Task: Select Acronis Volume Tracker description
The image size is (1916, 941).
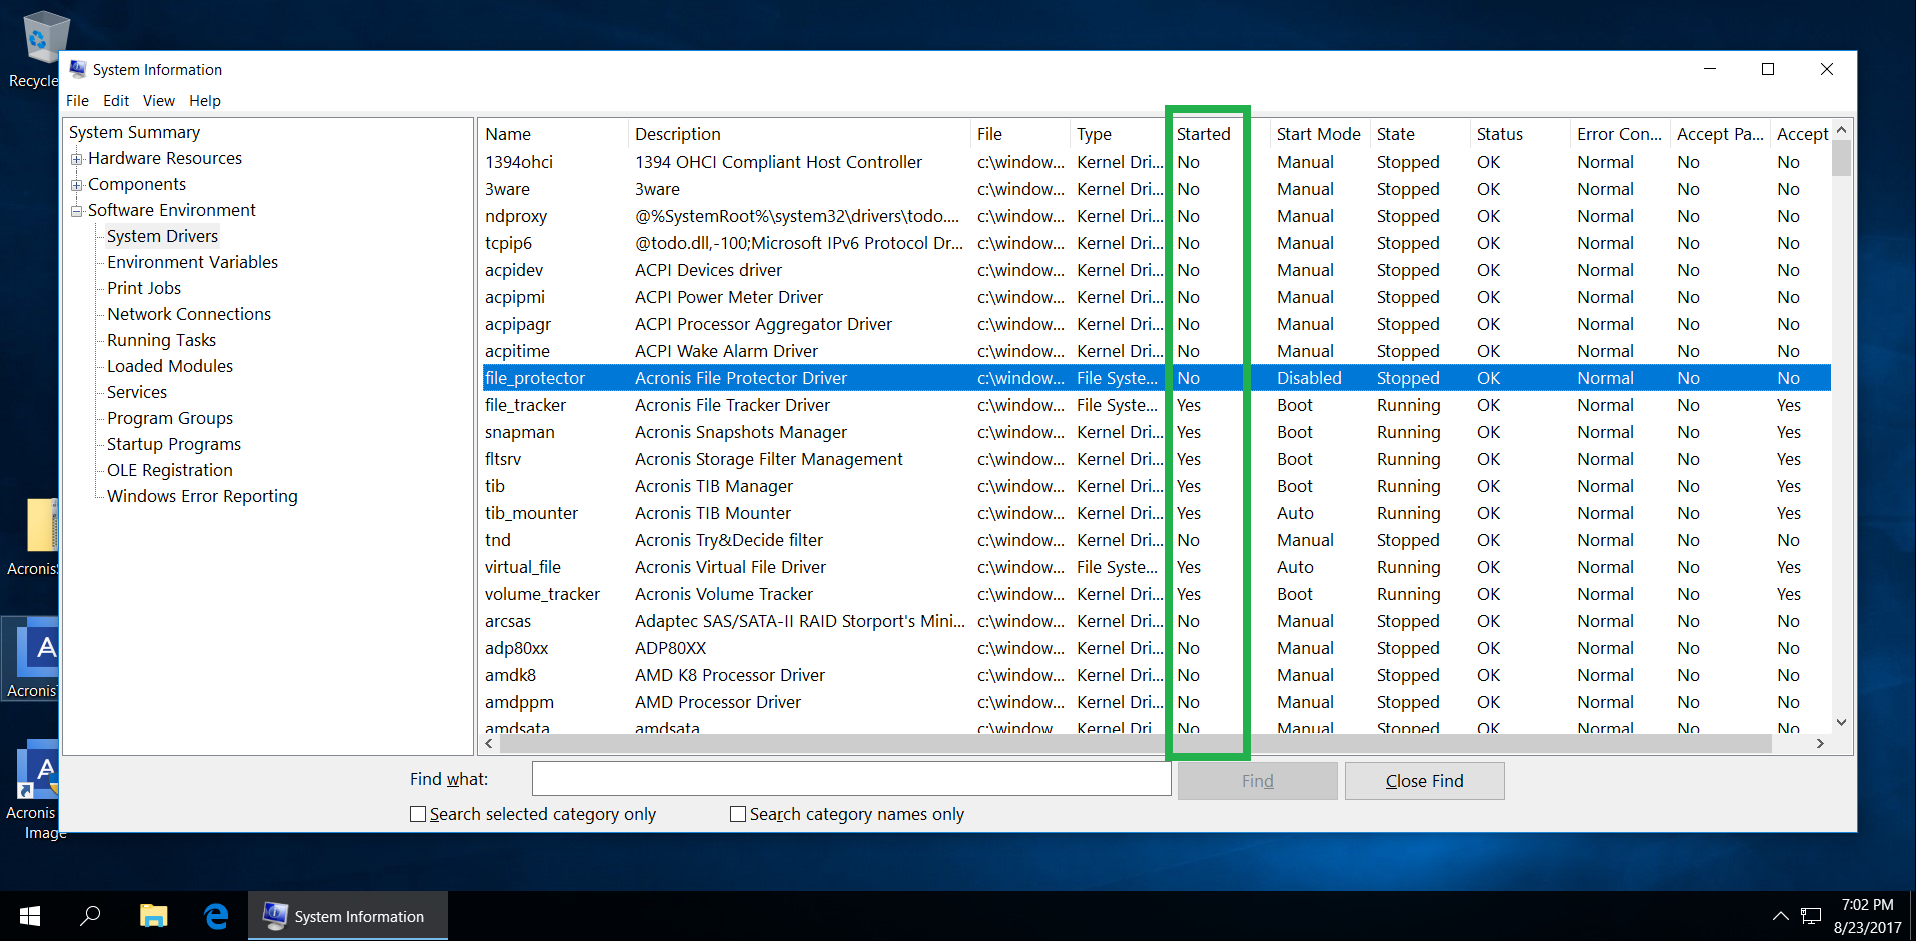Action: (724, 594)
